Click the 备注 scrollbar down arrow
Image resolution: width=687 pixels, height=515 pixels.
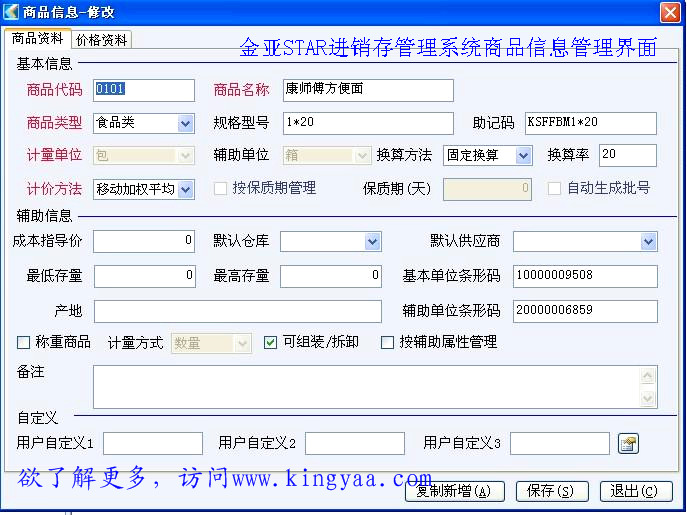click(649, 399)
